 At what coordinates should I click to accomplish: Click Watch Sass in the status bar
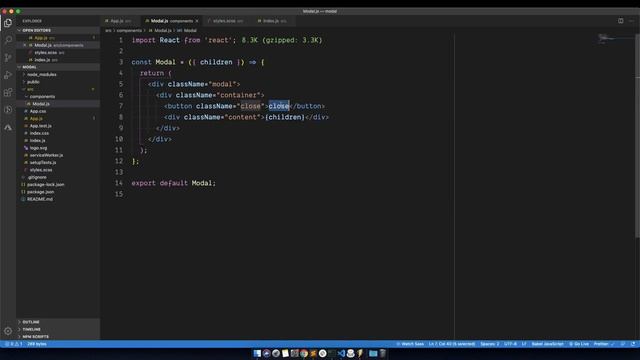(x=410, y=344)
